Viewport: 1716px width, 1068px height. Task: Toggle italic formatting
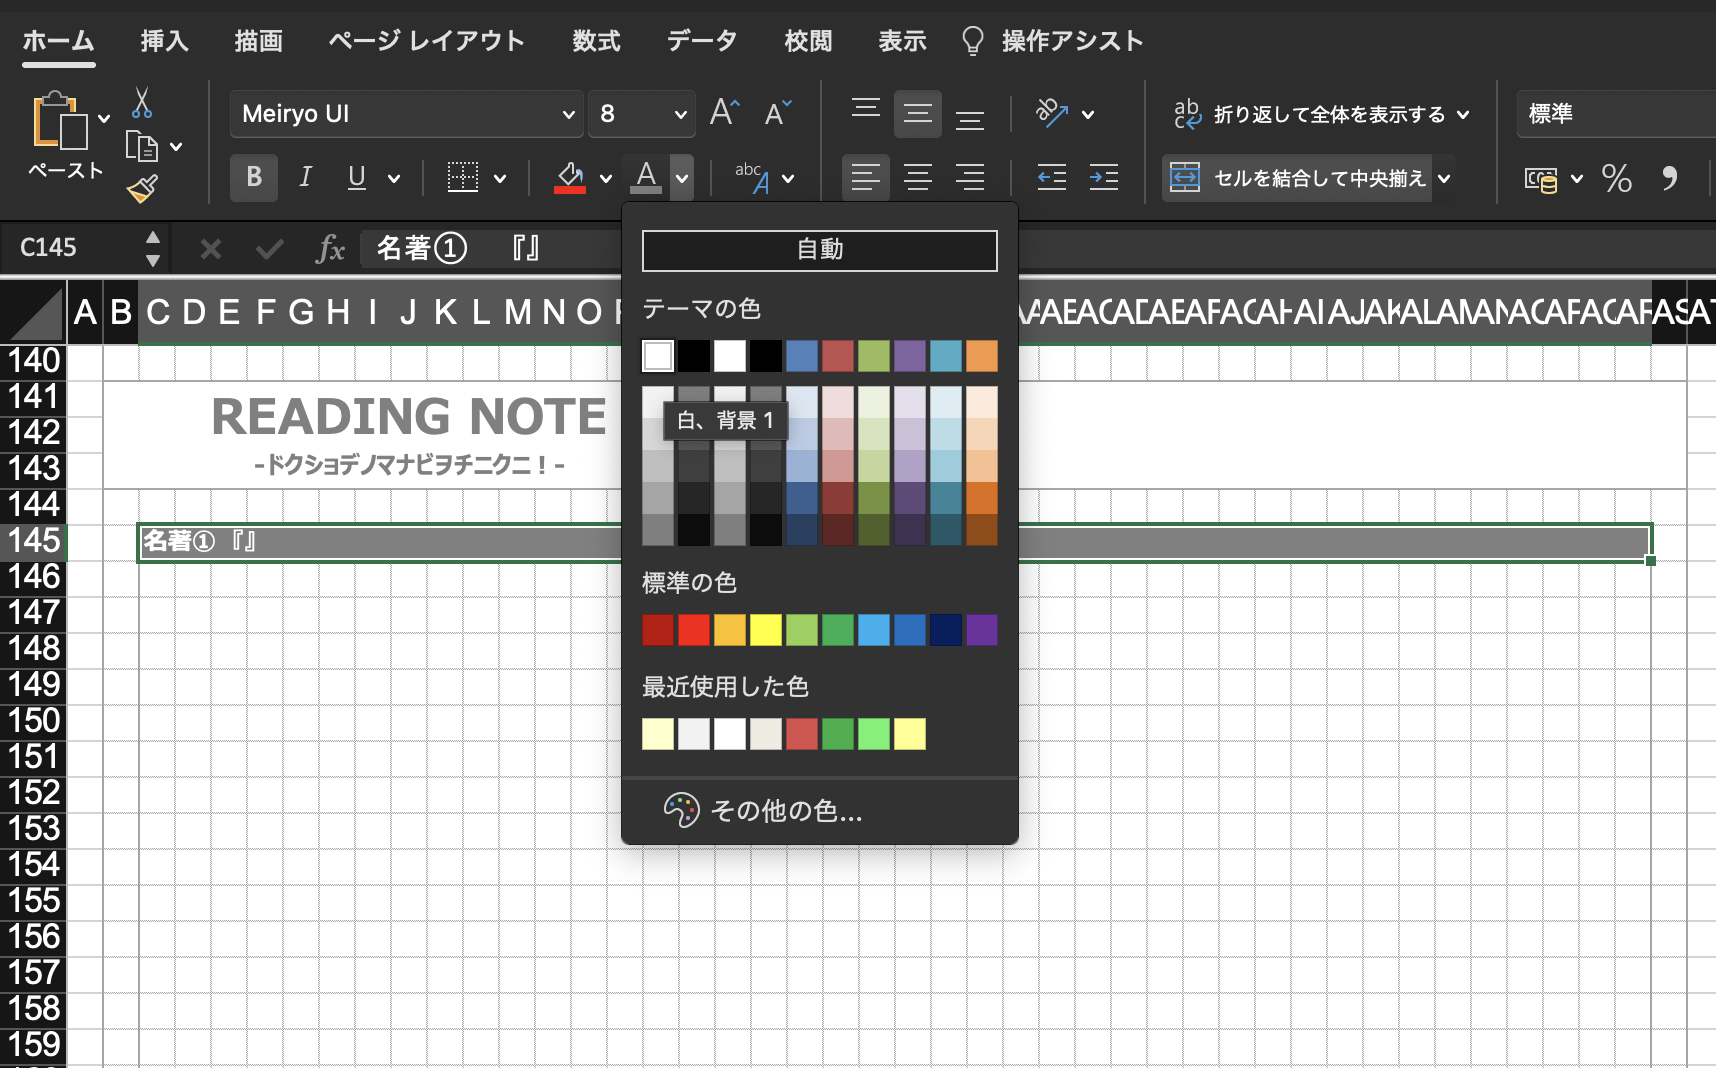click(x=306, y=178)
